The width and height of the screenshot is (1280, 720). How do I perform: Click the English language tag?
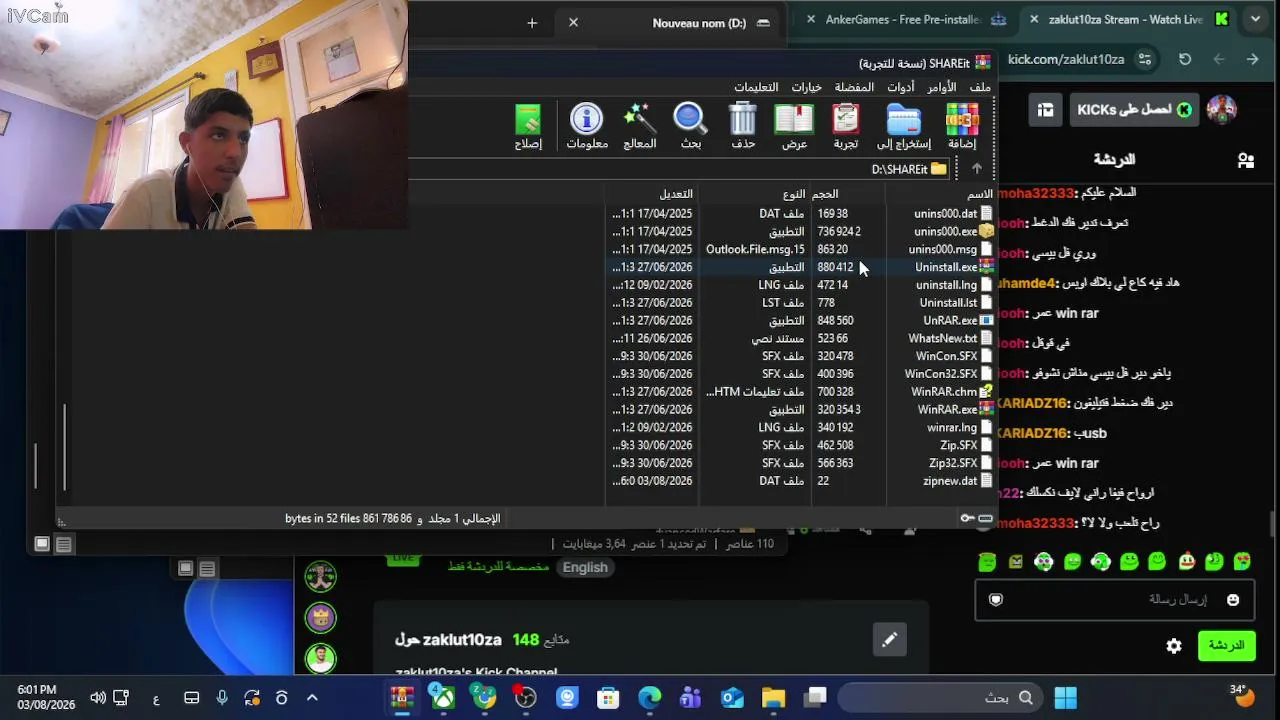(585, 567)
